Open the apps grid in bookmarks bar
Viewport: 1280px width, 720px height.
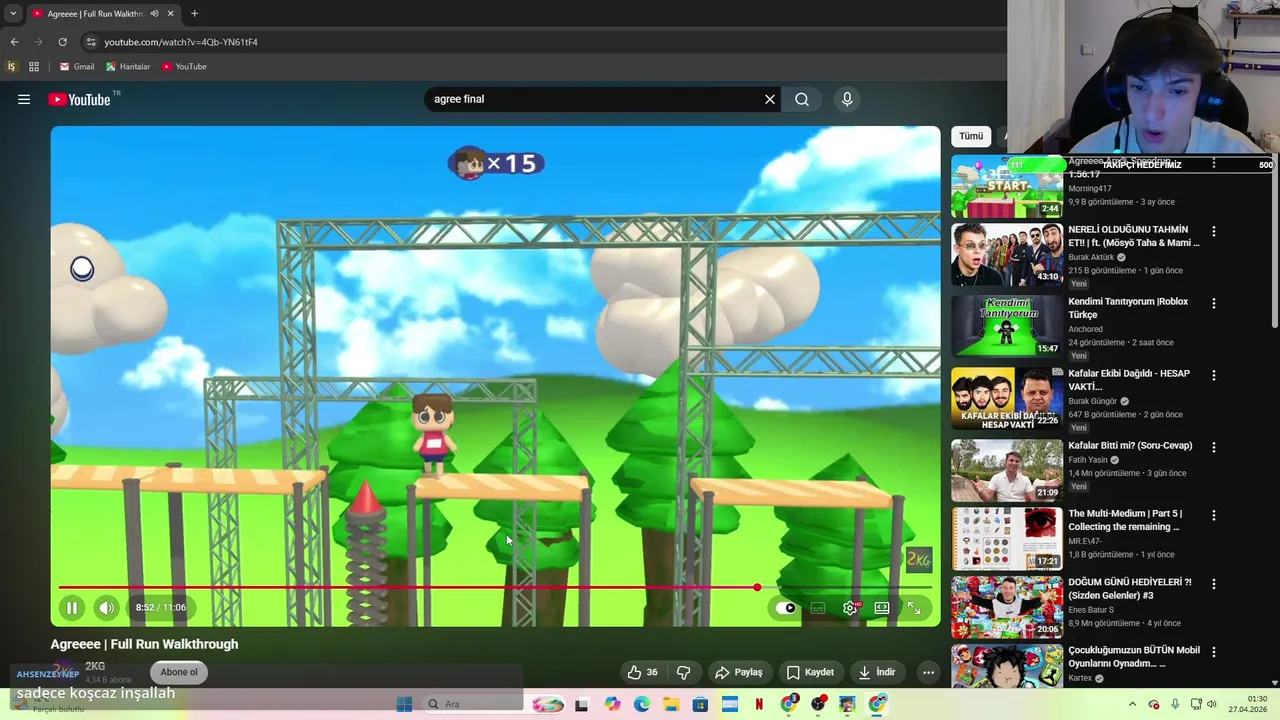point(34,67)
